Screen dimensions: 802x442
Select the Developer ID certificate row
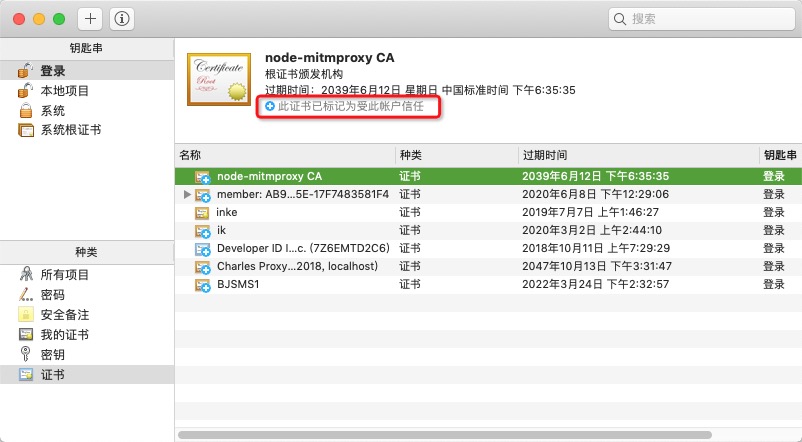pyautogui.click(x=488, y=248)
